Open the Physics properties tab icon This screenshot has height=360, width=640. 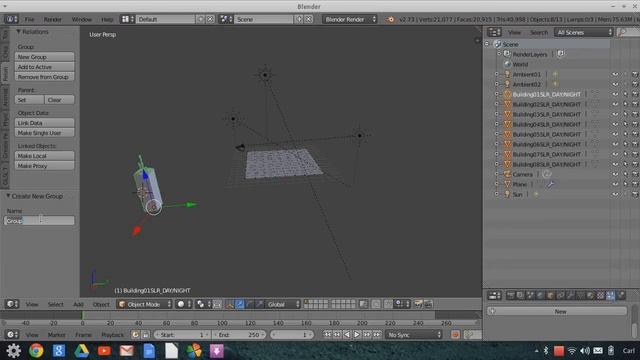620,296
